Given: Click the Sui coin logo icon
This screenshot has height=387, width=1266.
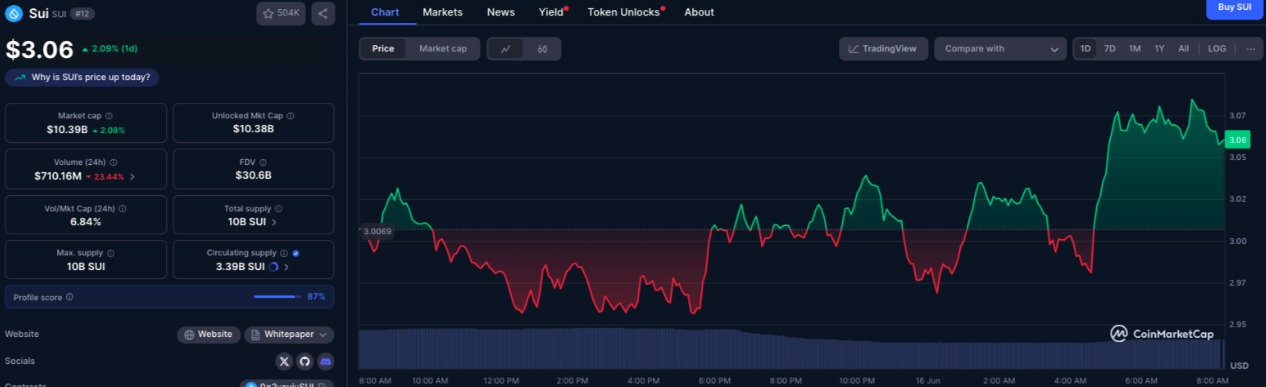Looking at the screenshot, I should click(13, 14).
